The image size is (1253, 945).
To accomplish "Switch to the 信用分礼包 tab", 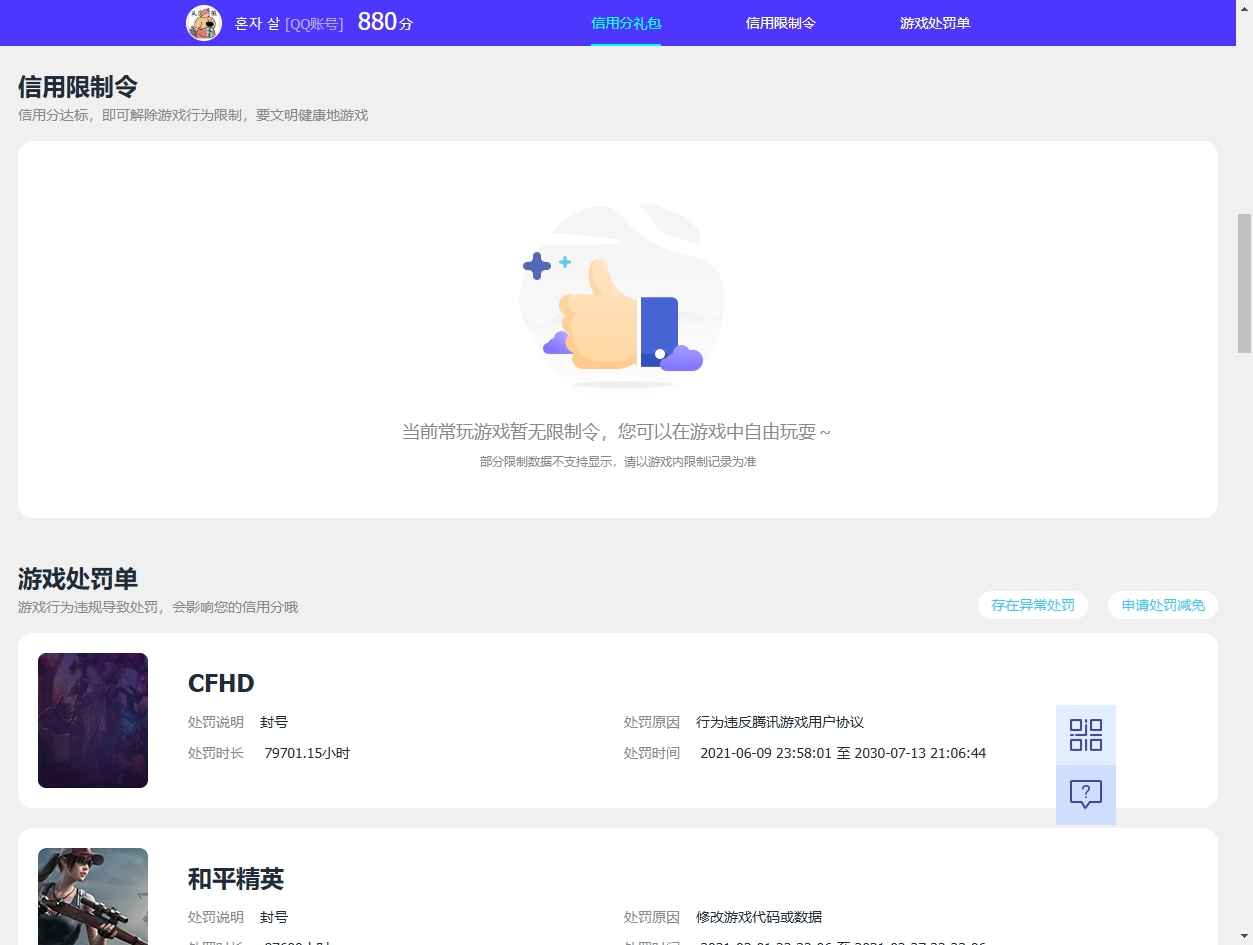I will [626, 23].
